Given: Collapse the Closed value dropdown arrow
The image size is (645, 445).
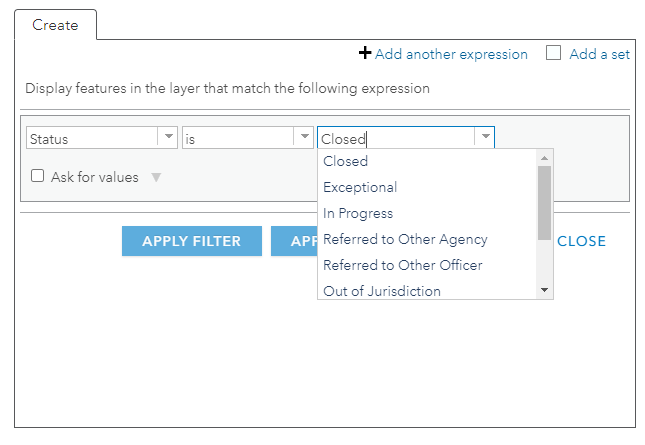Looking at the screenshot, I should (x=484, y=138).
